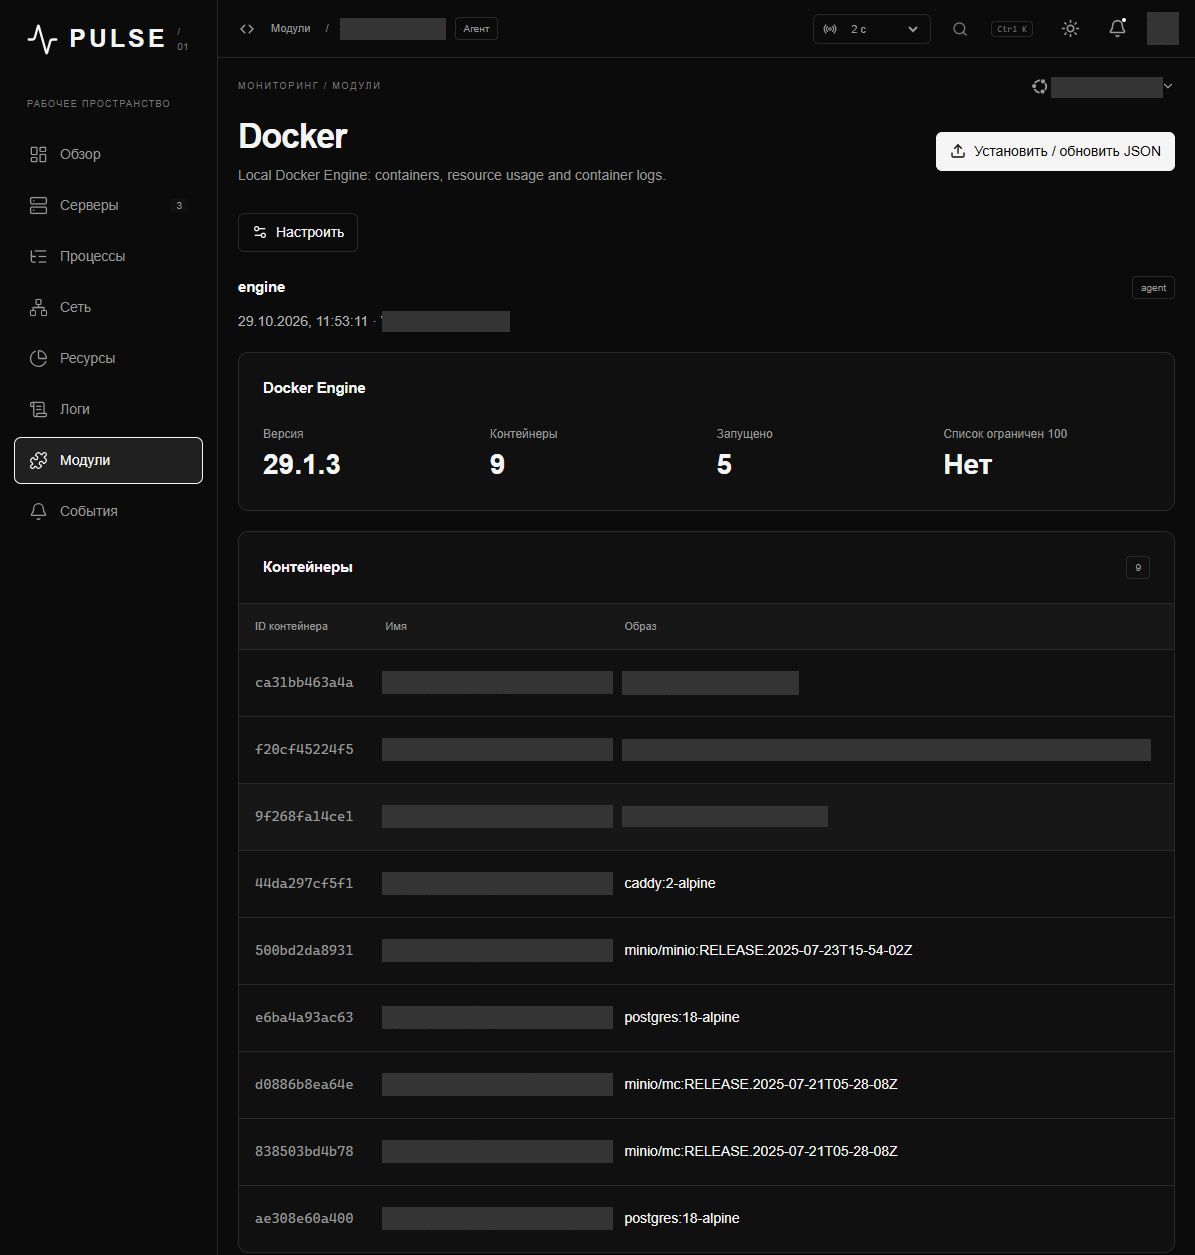Click the Серверы count badge 3
The image size is (1195, 1255).
tap(179, 206)
